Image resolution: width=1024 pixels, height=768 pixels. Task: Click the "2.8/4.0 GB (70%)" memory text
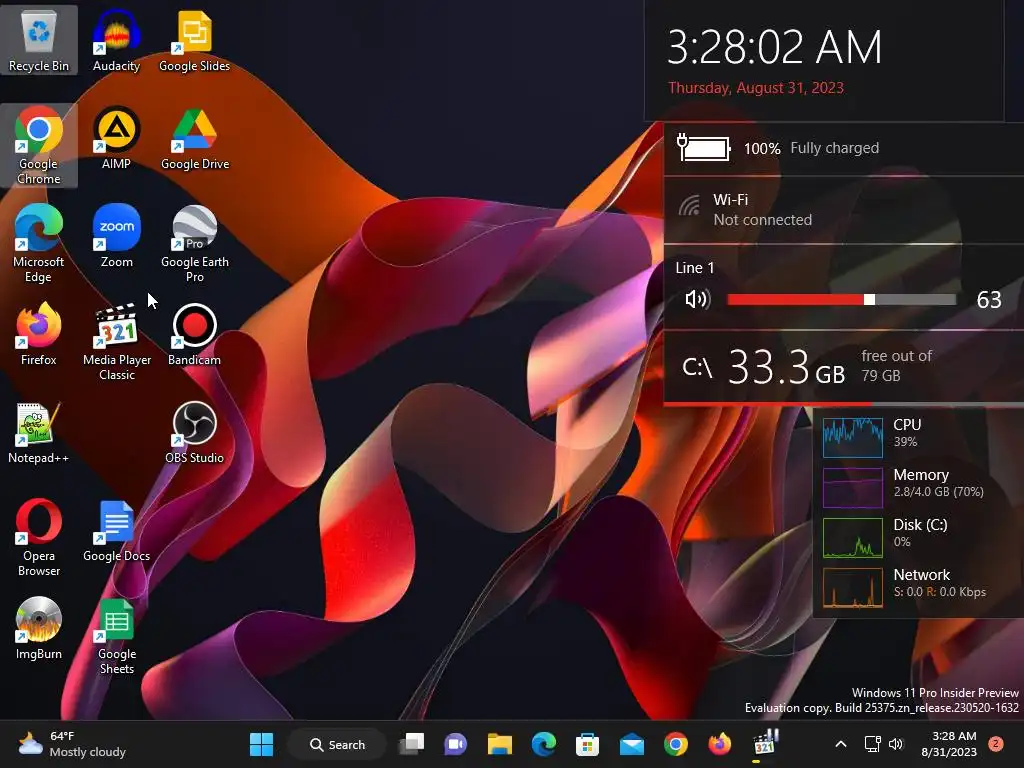[x=938, y=492]
